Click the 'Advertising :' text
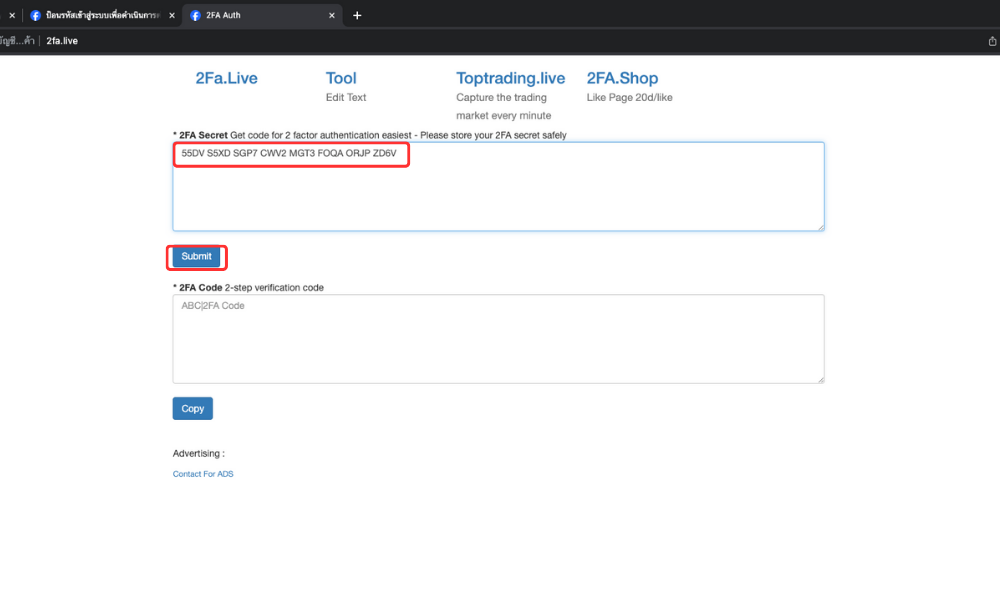This screenshot has width=1000, height=600. point(198,453)
